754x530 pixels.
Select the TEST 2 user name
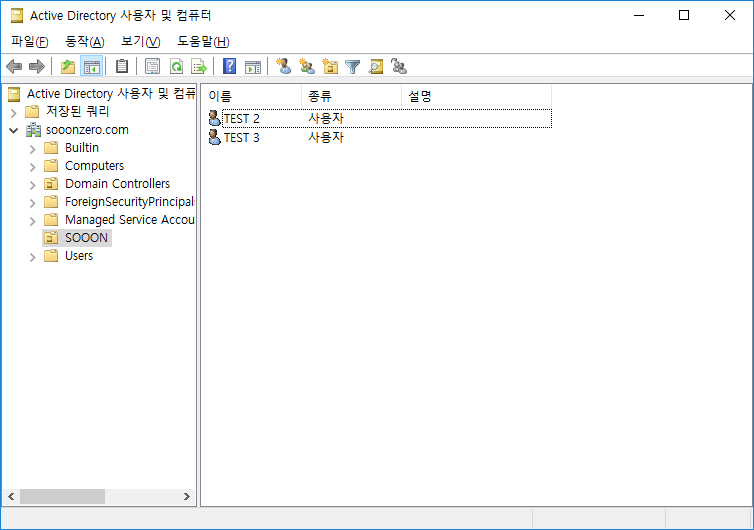pyautogui.click(x=241, y=119)
